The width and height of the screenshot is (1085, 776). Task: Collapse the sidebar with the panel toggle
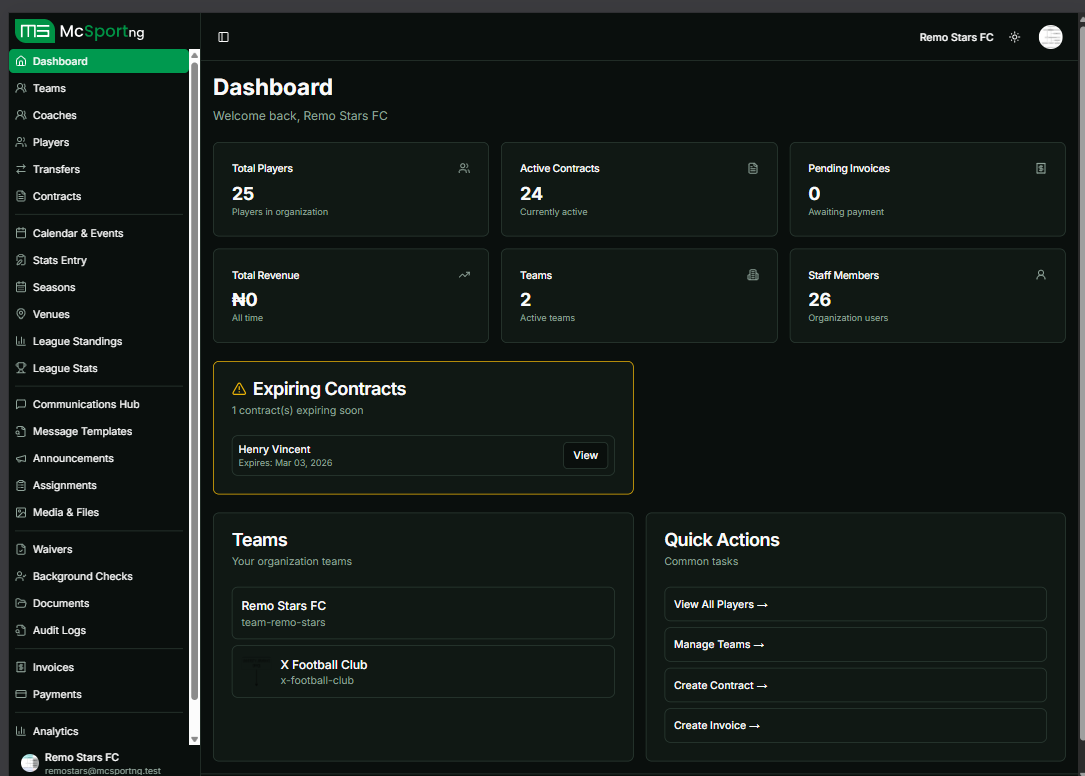pyautogui.click(x=223, y=37)
